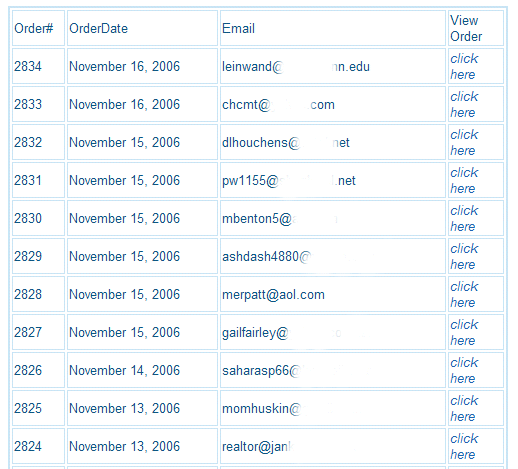Select the View Order column header
518x469 pixels.
click(x=476, y=28)
